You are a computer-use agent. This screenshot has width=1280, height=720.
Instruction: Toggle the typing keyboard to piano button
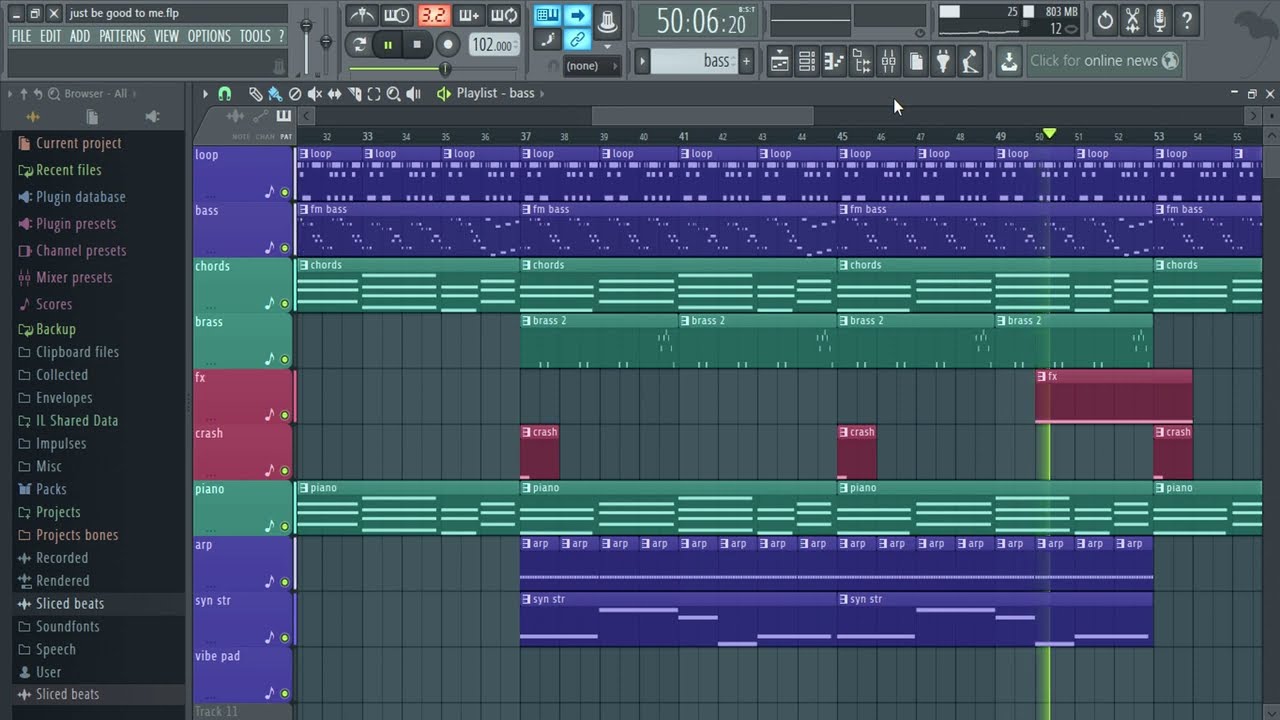click(547, 15)
